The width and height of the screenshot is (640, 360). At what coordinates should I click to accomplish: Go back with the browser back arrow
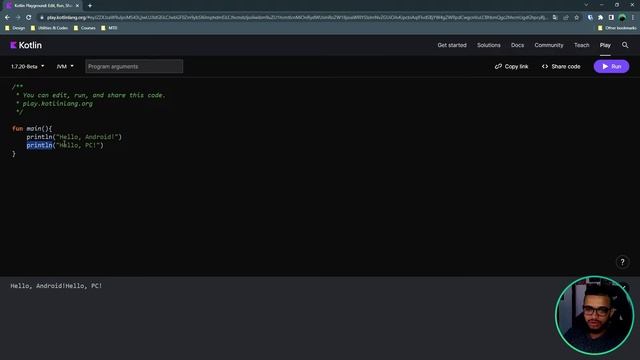pyautogui.click(x=7, y=18)
